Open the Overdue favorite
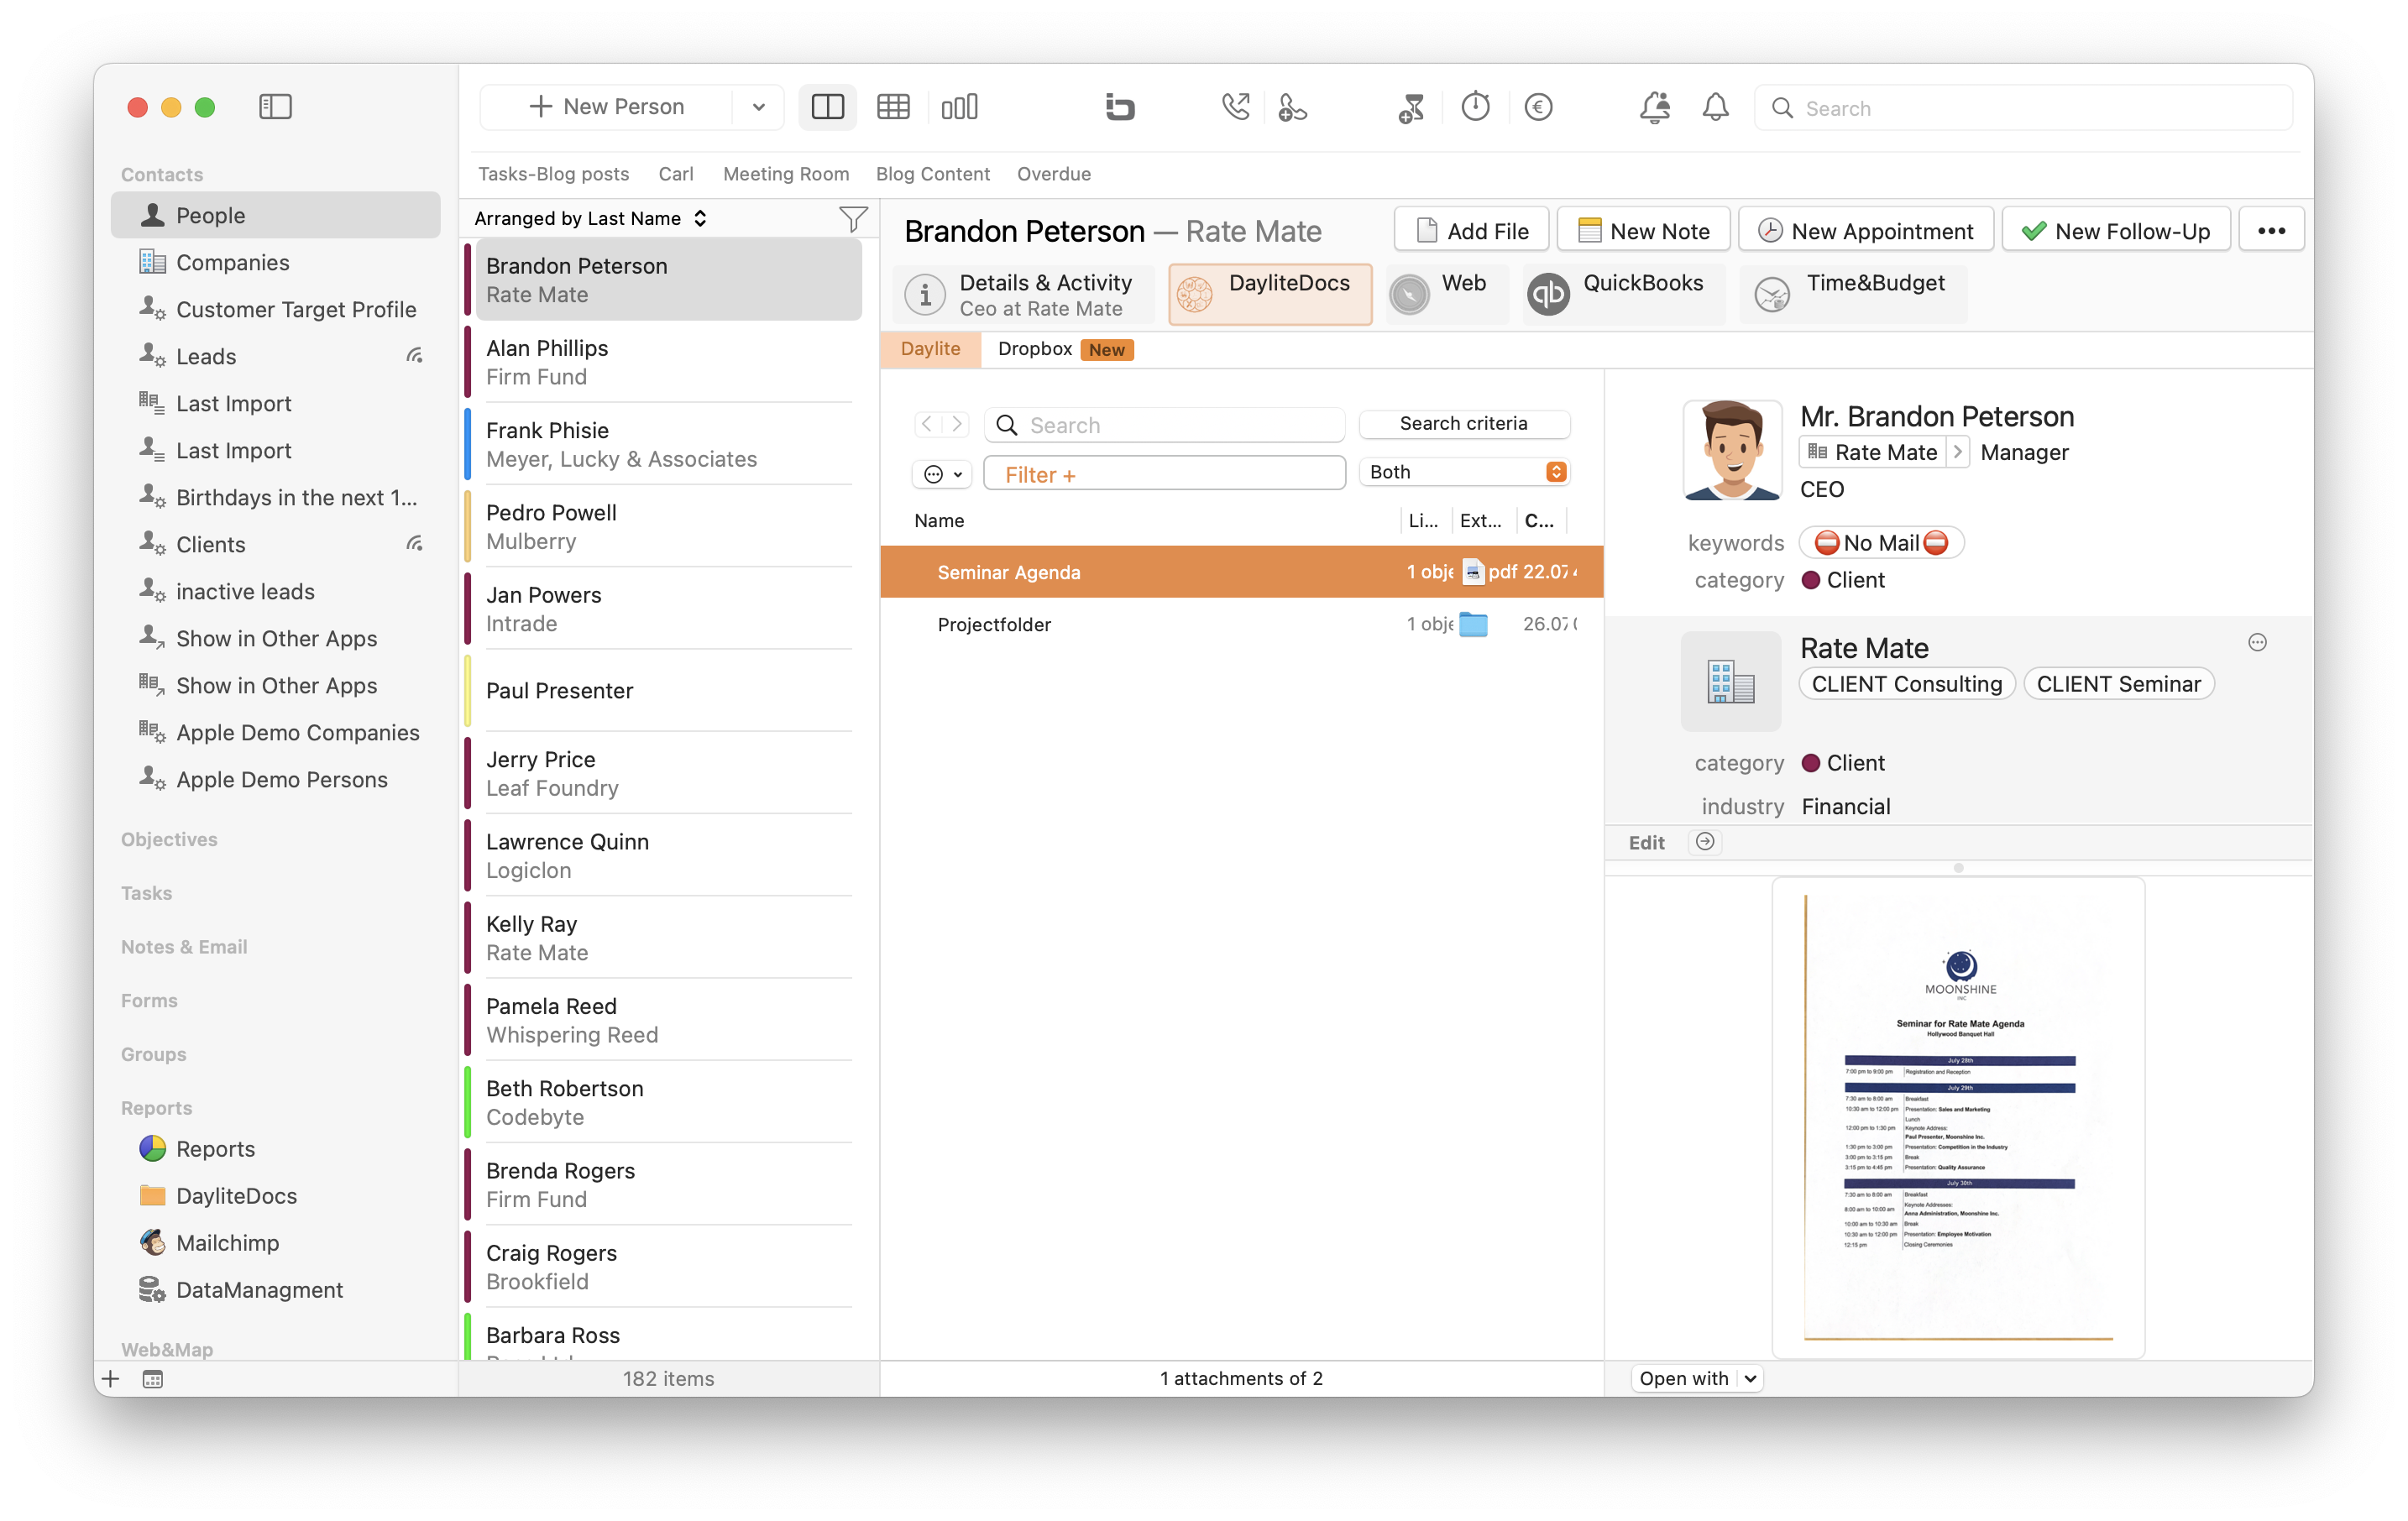The height and width of the screenshot is (1521, 2408). (x=1054, y=174)
